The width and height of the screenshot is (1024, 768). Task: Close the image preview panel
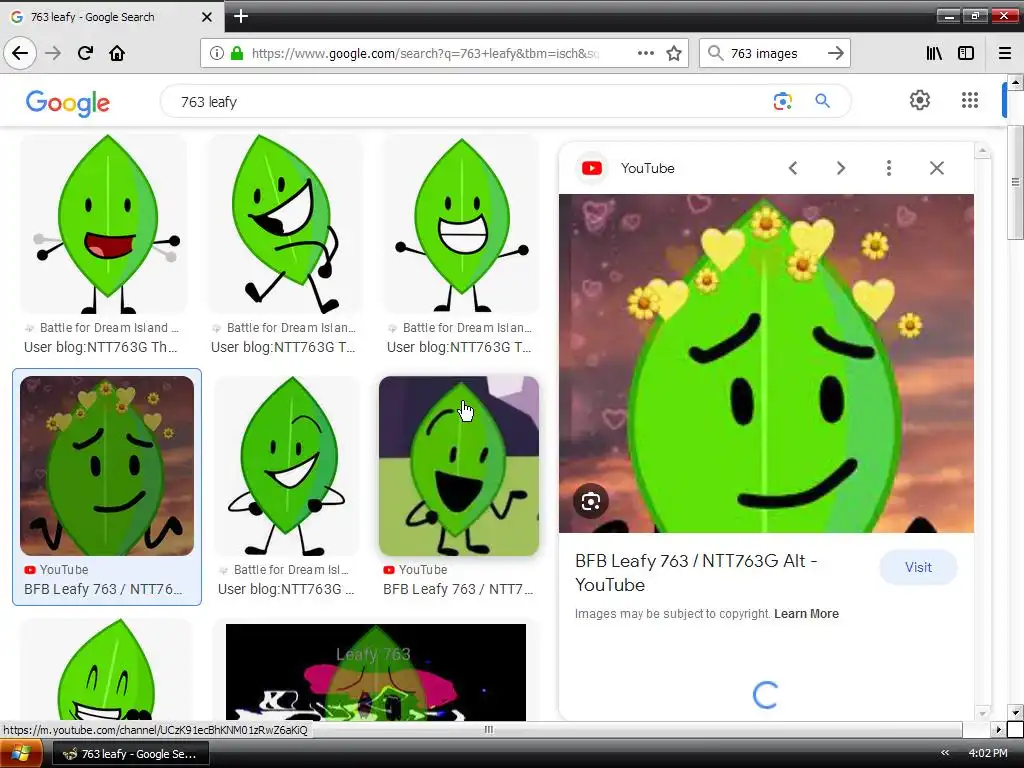click(936, 168)
